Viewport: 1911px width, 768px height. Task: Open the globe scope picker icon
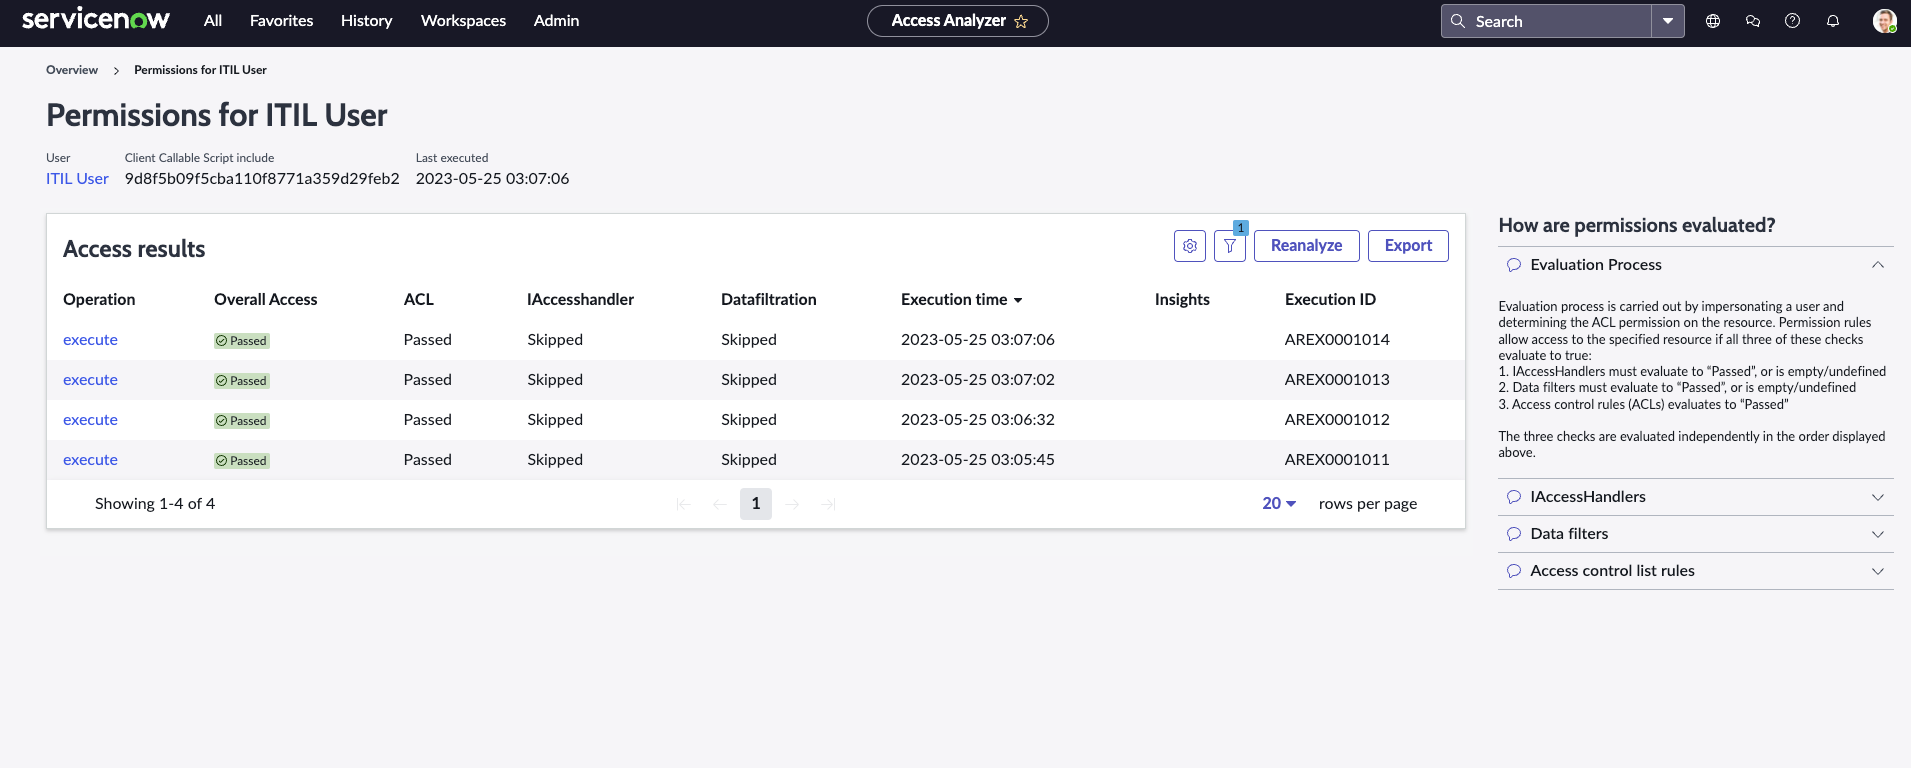pyautogui.click(x=1713, y=21)
